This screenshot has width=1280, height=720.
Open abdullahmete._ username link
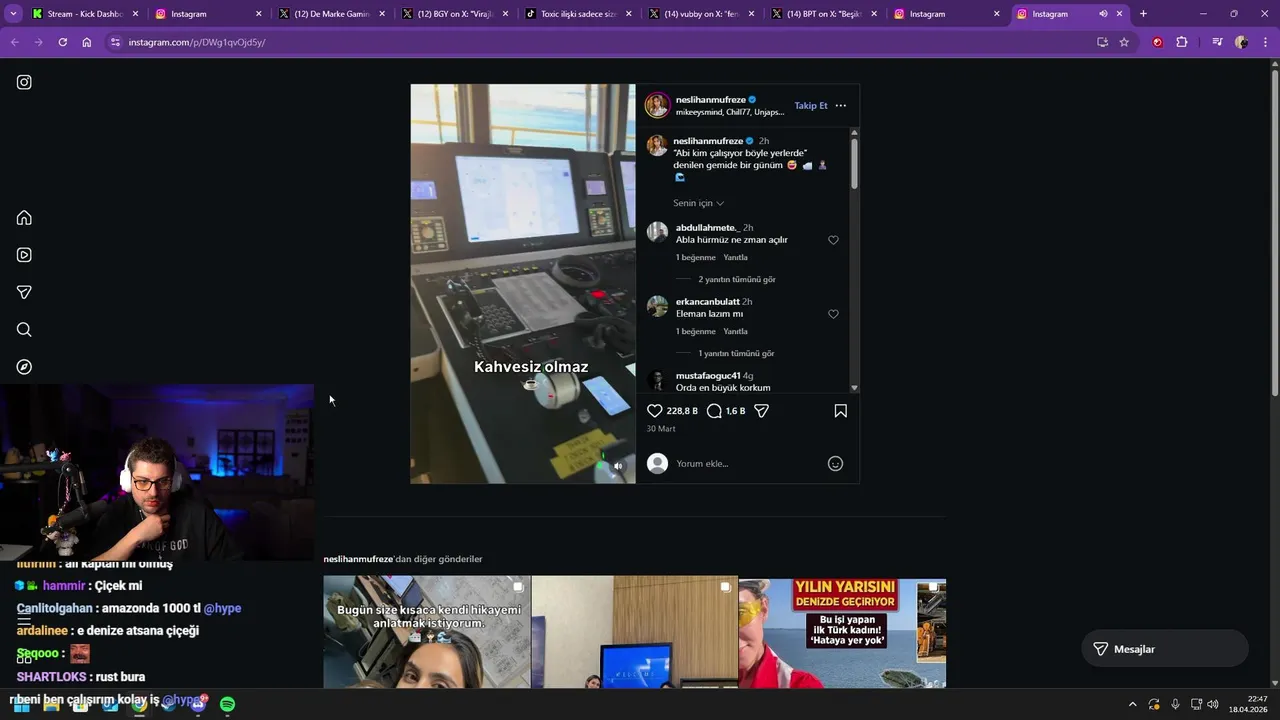coord(707,228)
